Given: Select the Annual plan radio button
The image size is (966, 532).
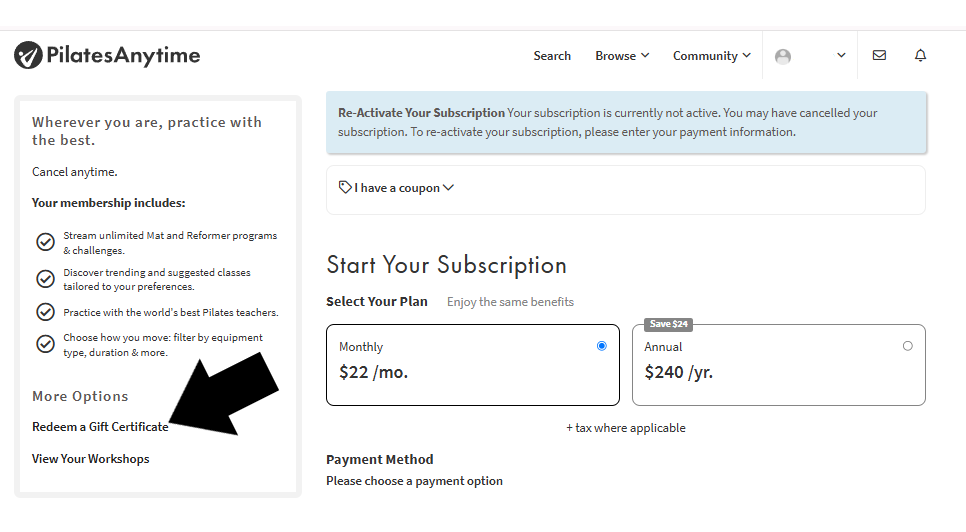Looking at the screenshot, I should pyautogui.click(x=907, y=346).
